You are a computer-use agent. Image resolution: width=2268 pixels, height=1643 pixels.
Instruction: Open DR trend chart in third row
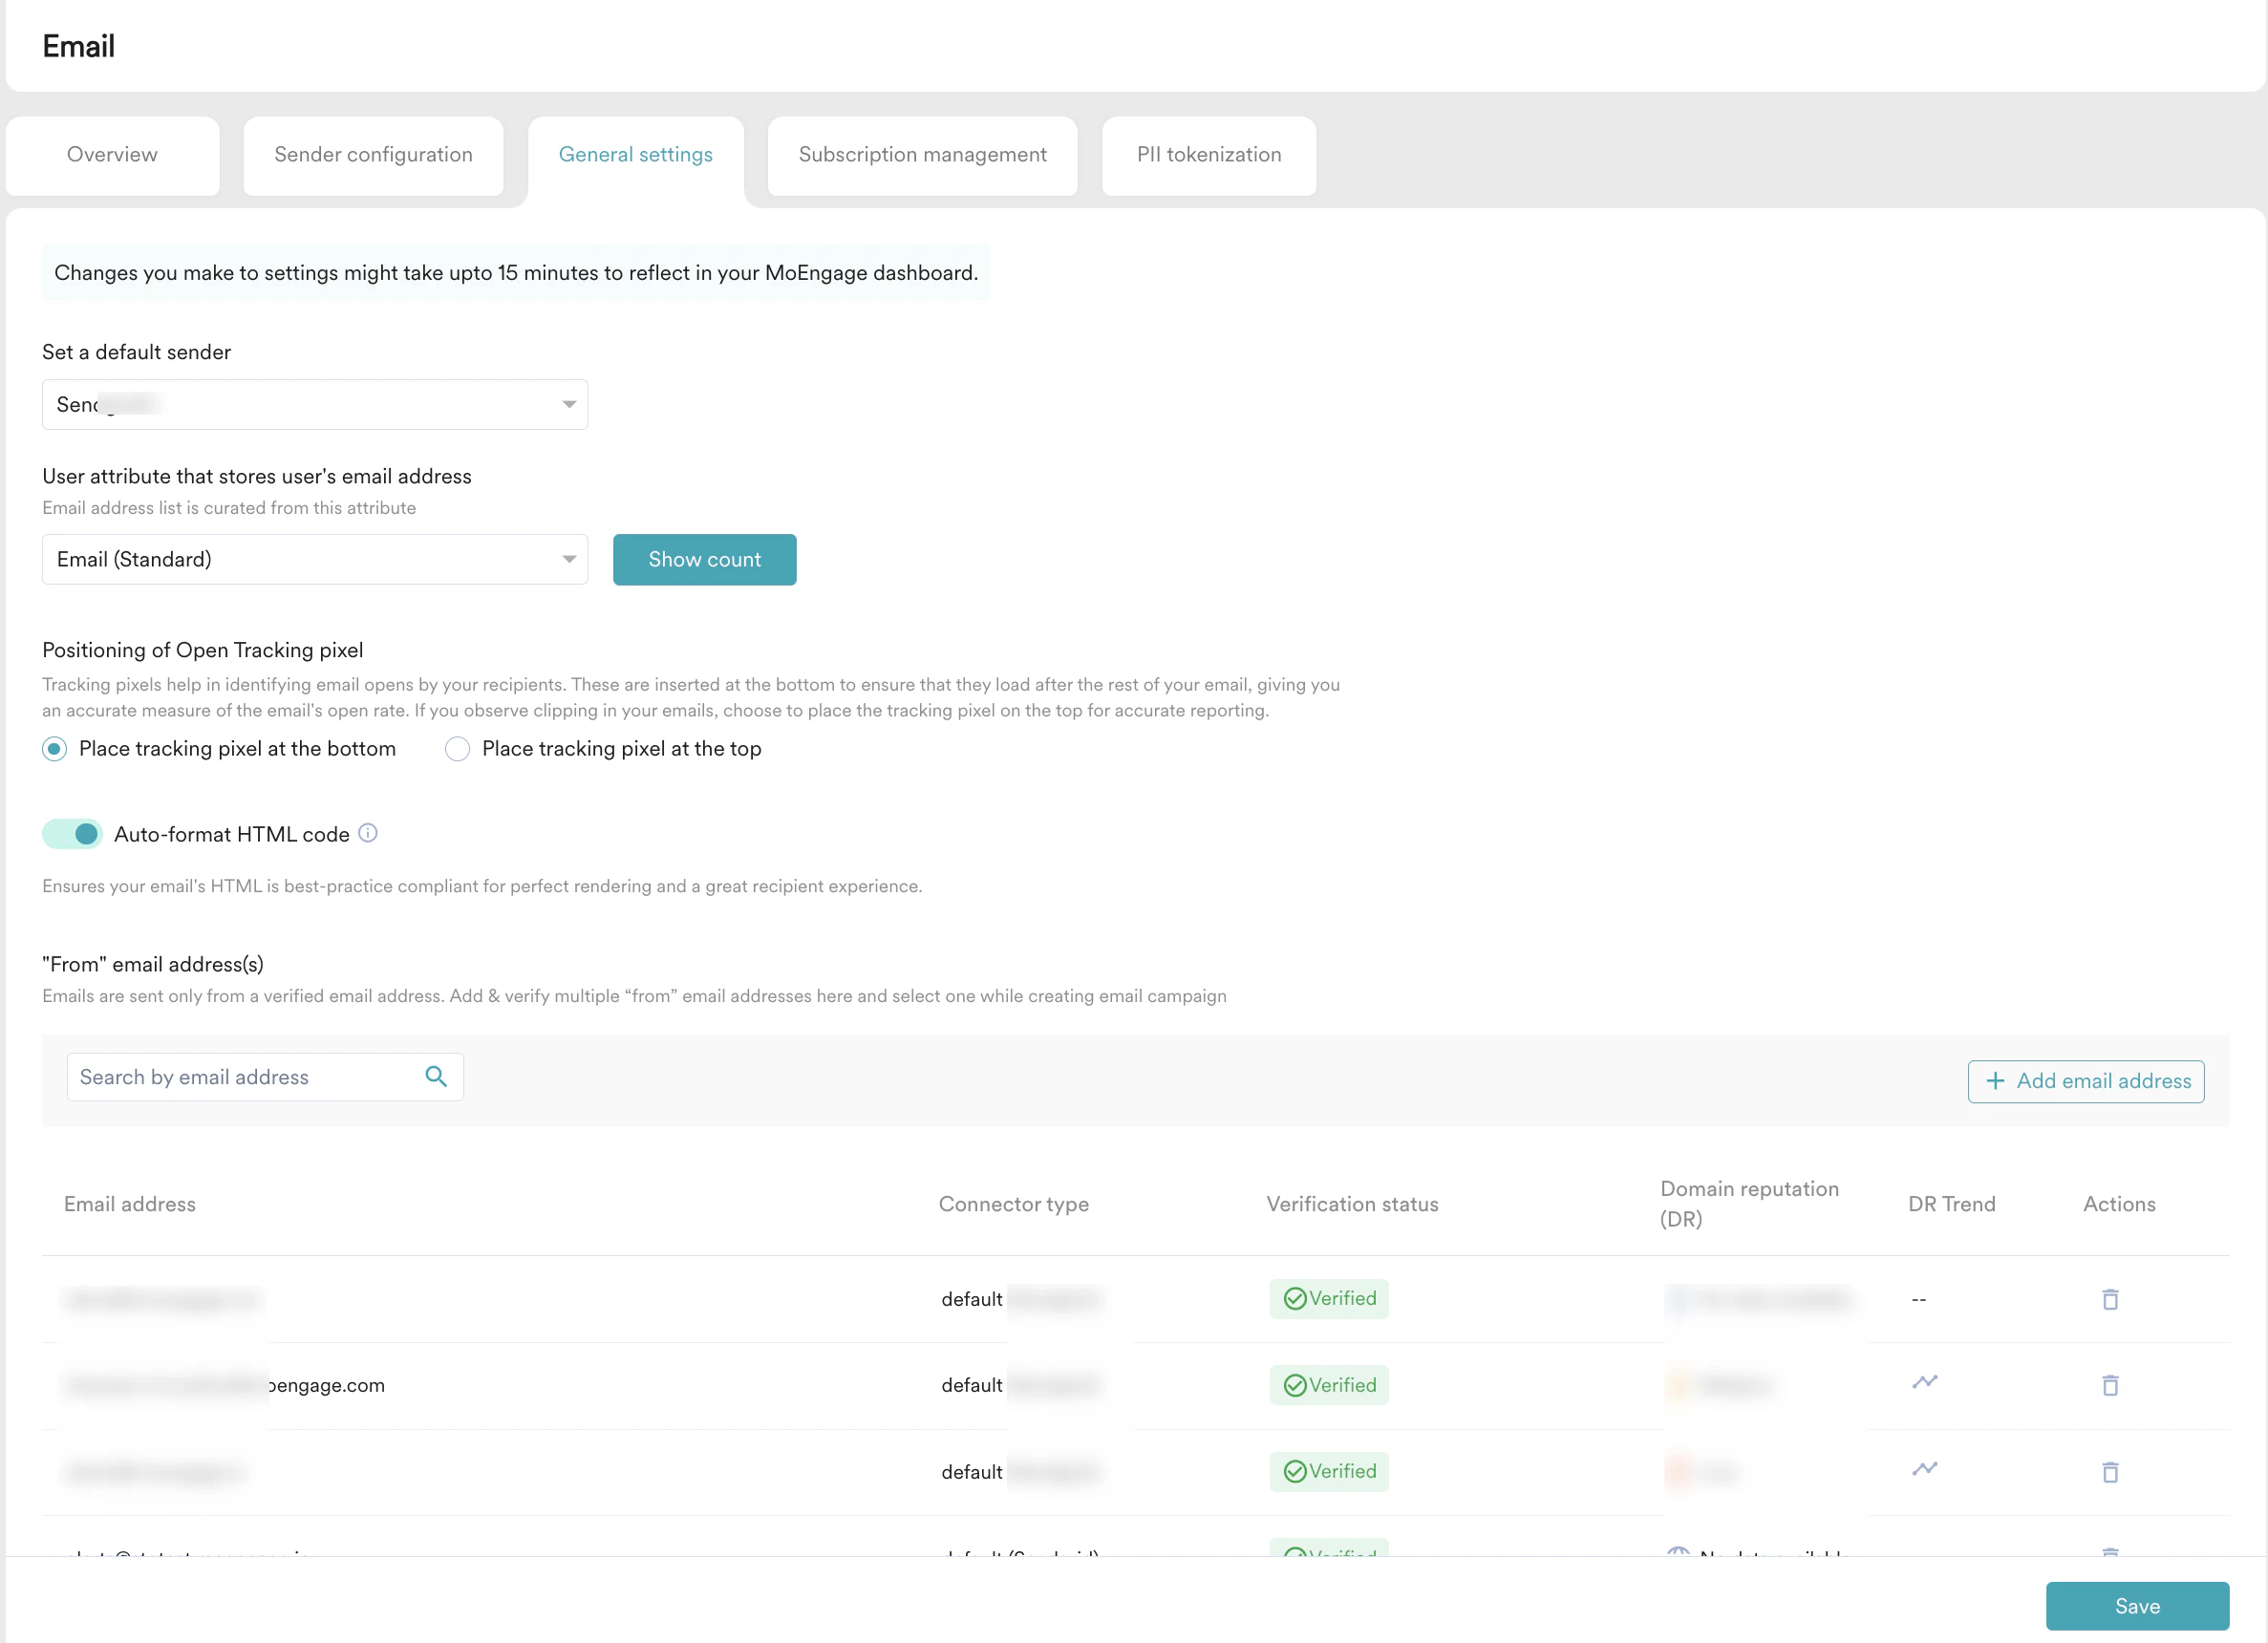(x=1925, y=1469)
